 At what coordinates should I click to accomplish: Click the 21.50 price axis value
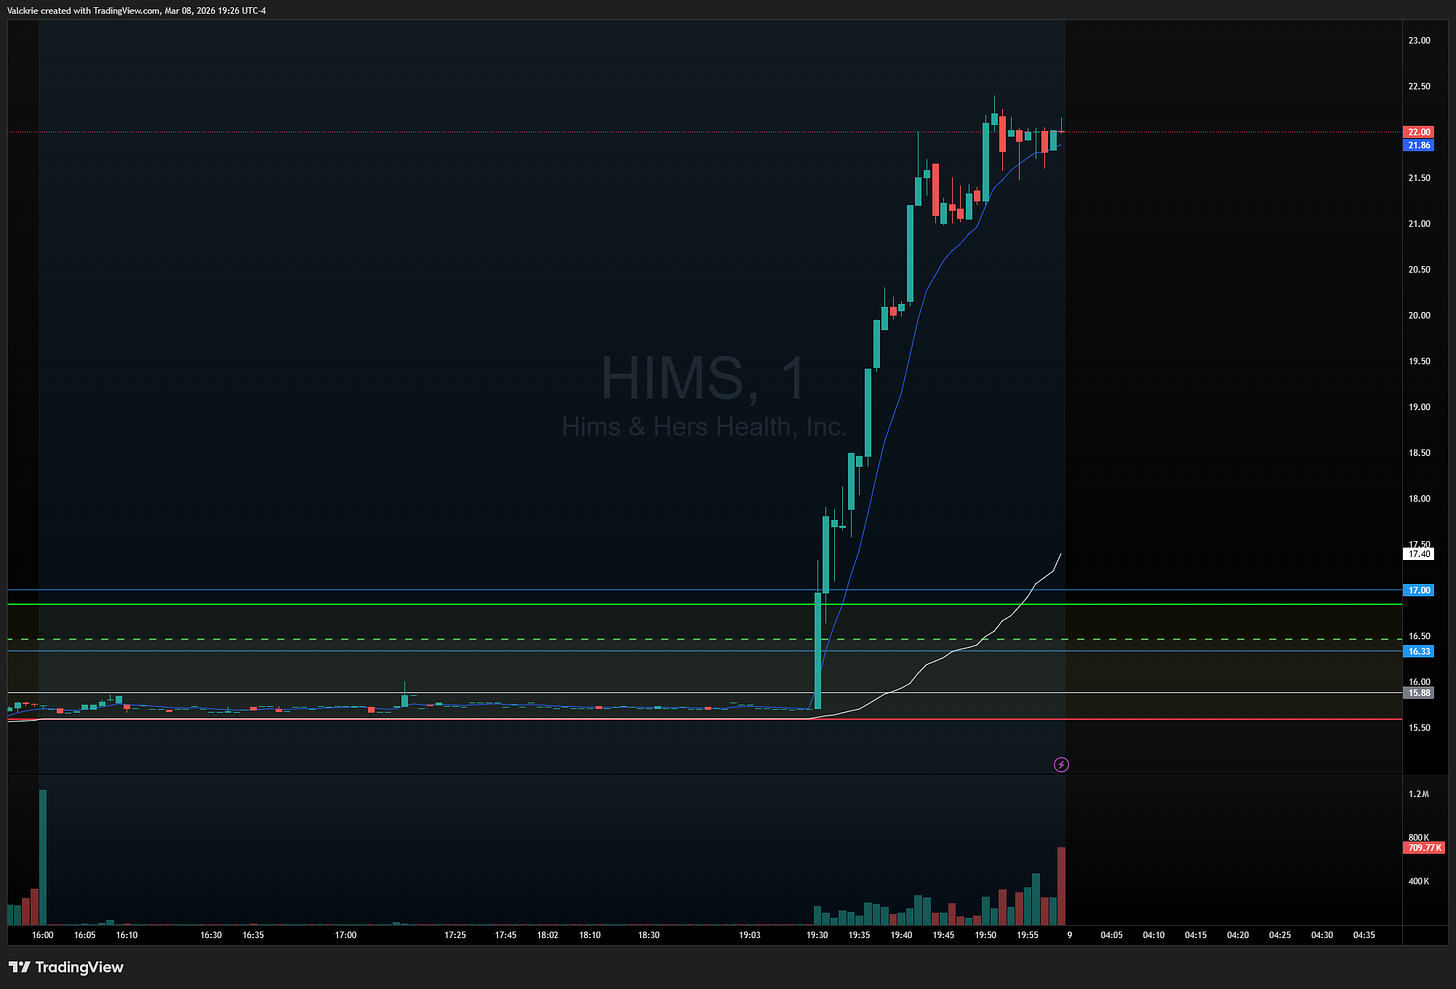click(1419, 178)
